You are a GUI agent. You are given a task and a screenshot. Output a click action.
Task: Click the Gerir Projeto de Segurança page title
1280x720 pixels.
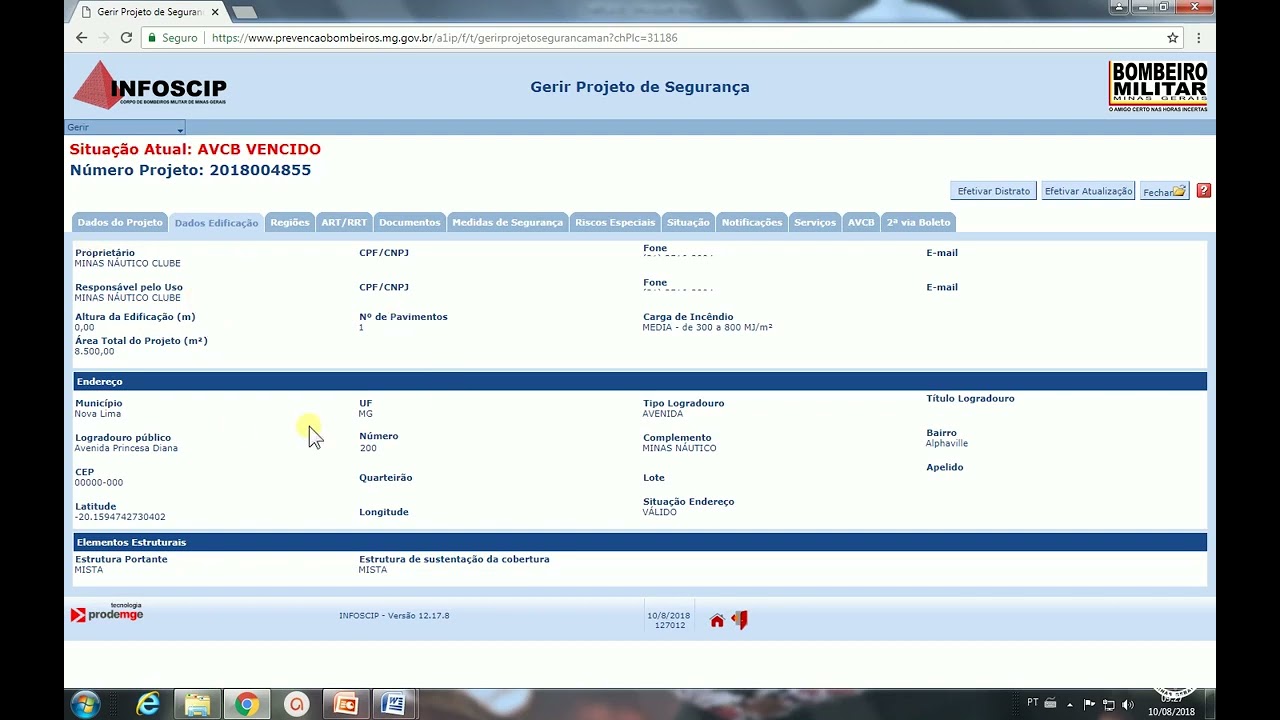640,87
